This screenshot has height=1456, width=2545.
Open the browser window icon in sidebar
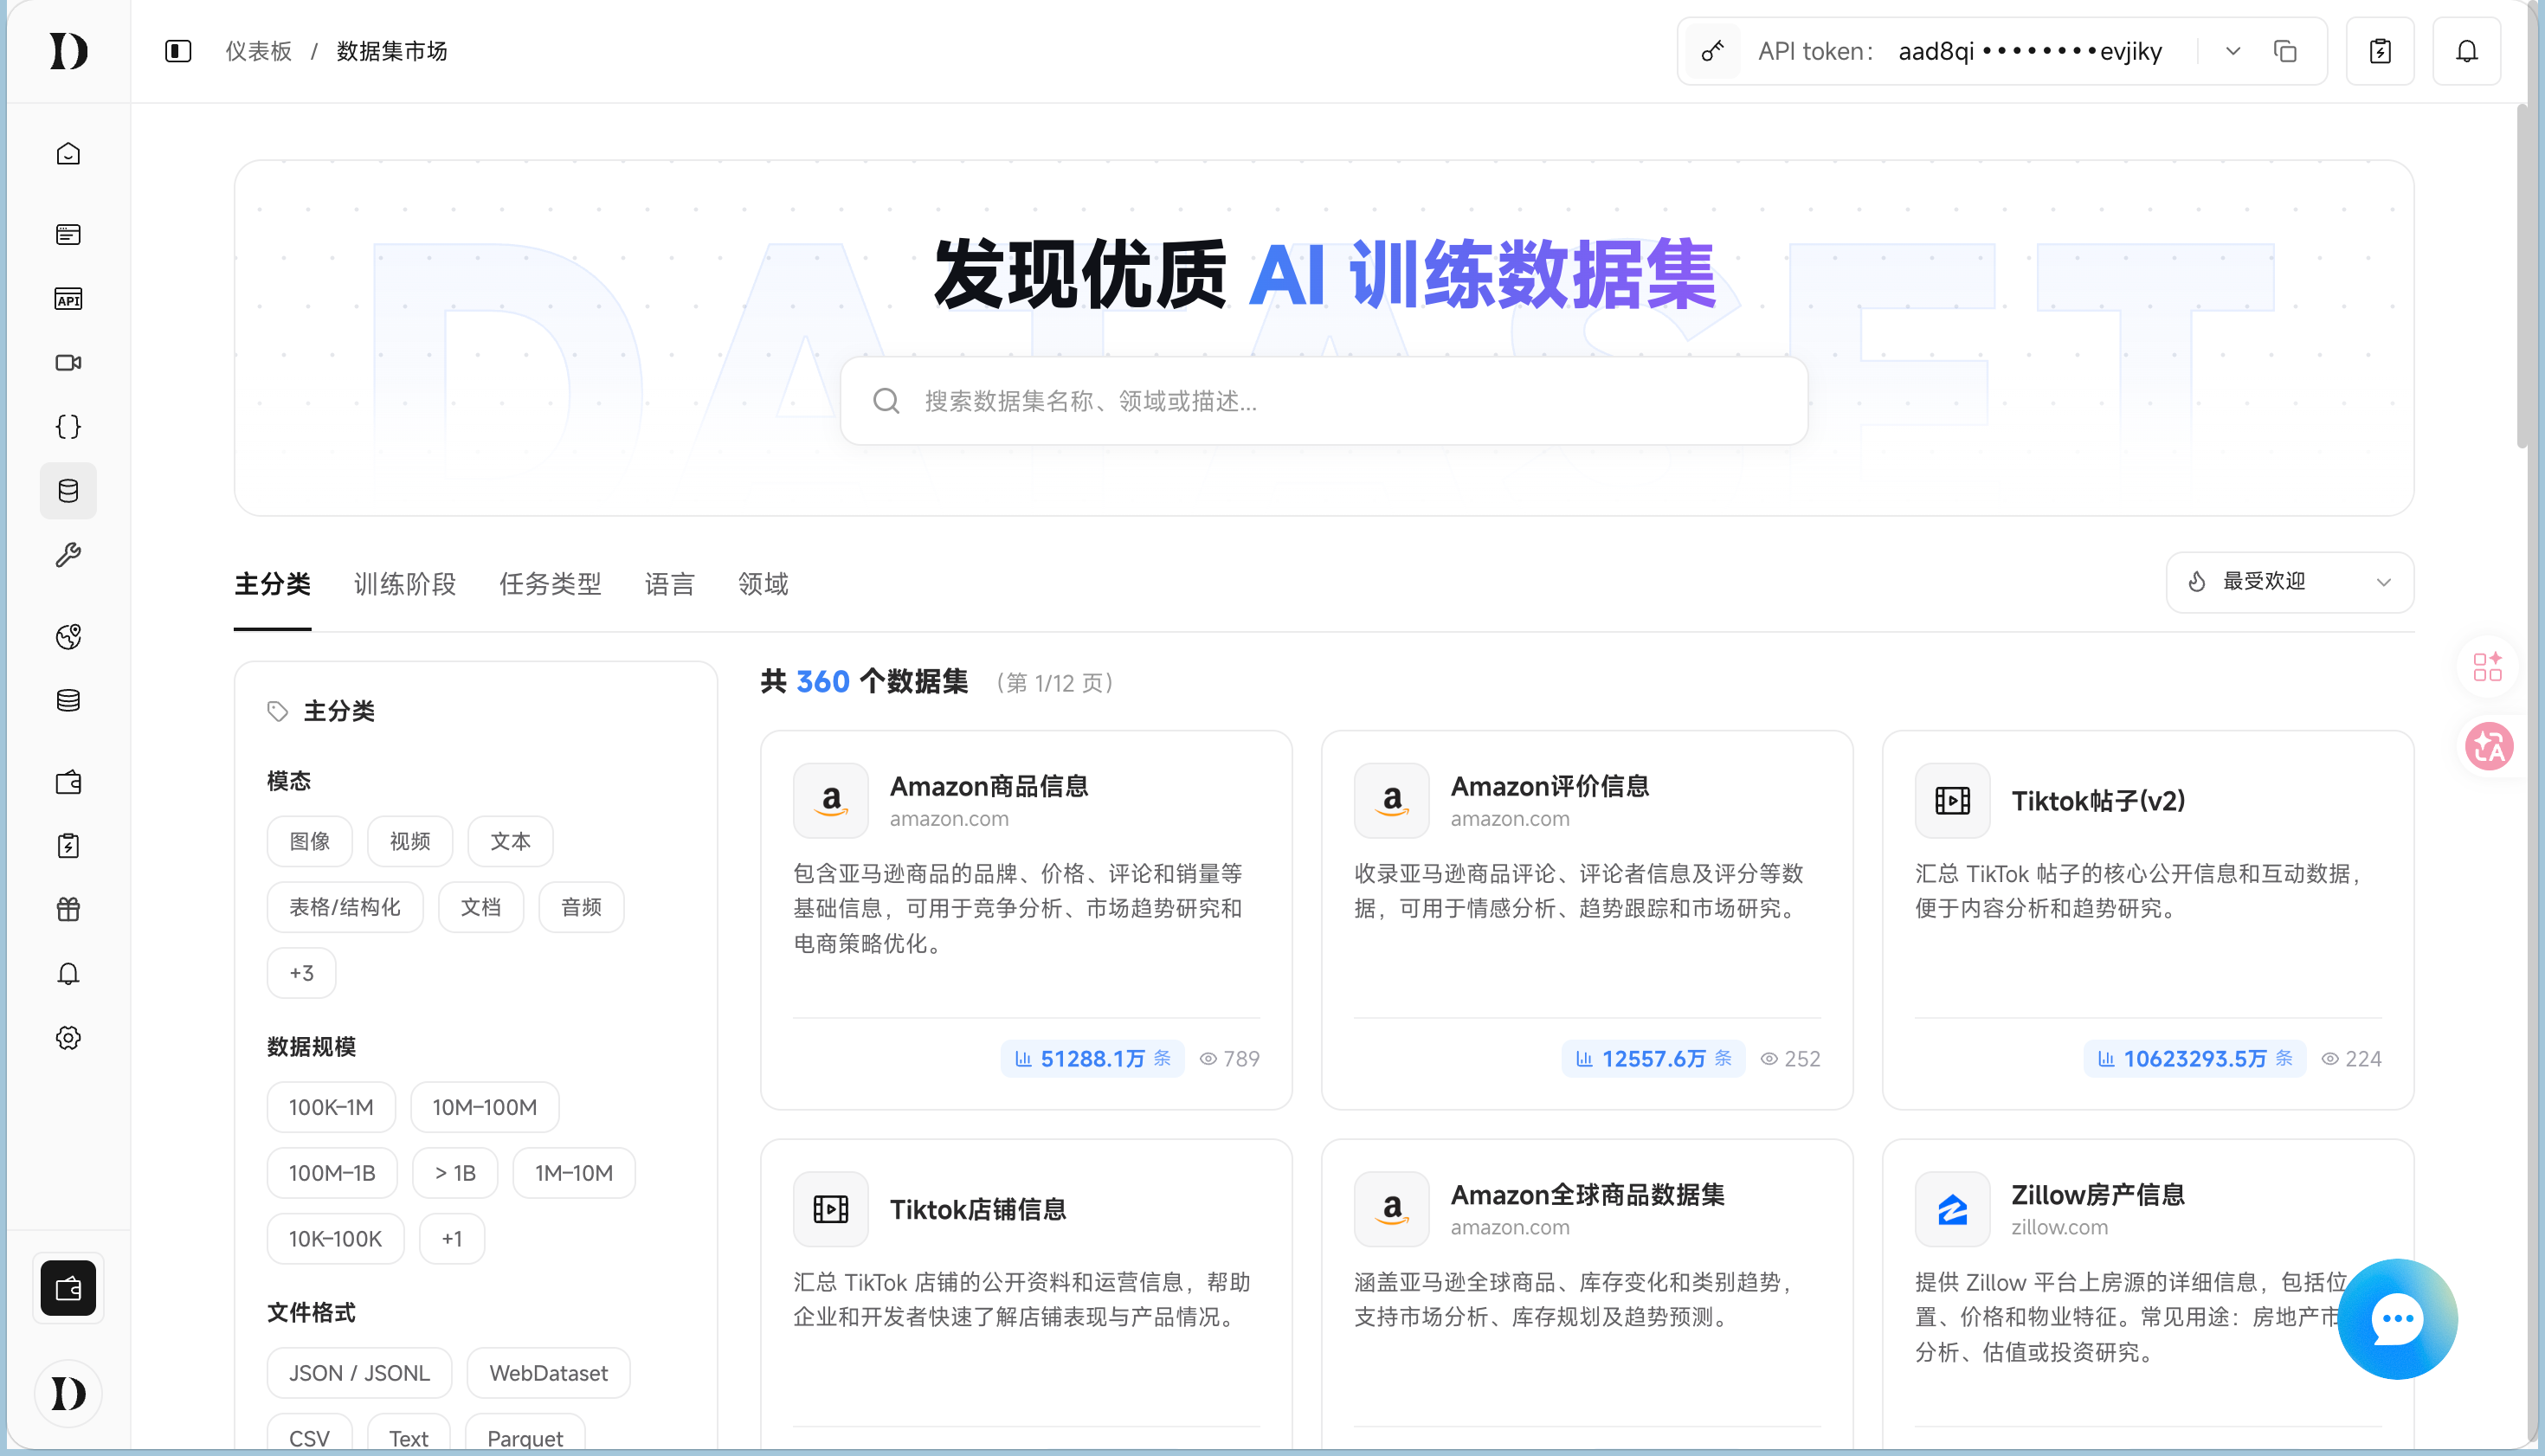pos(68,235)
